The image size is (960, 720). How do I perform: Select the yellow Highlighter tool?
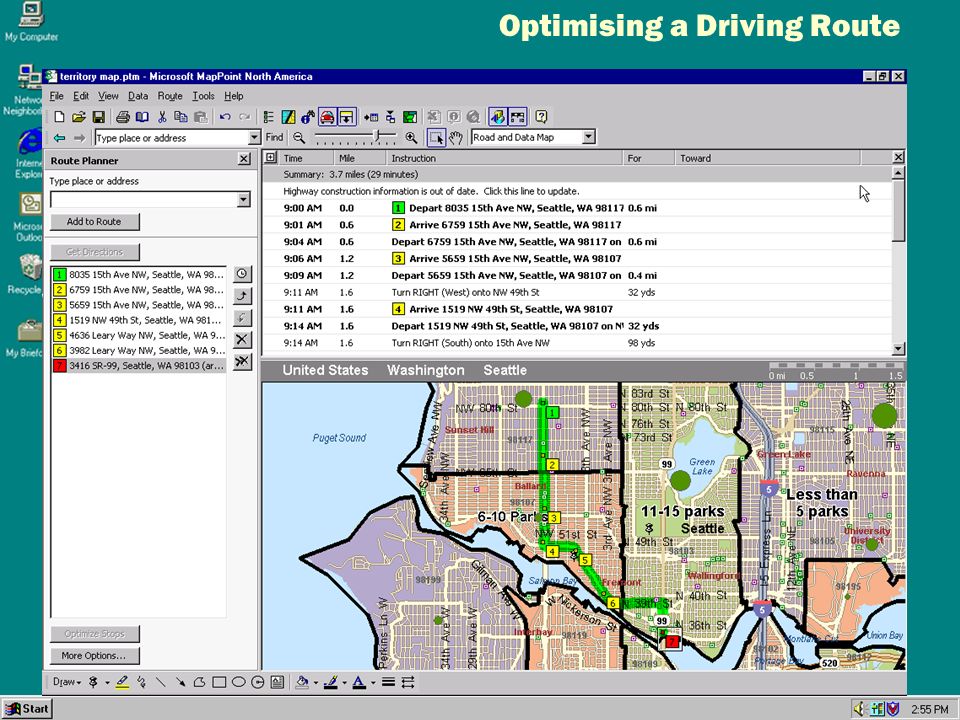(x=122, y=682)
